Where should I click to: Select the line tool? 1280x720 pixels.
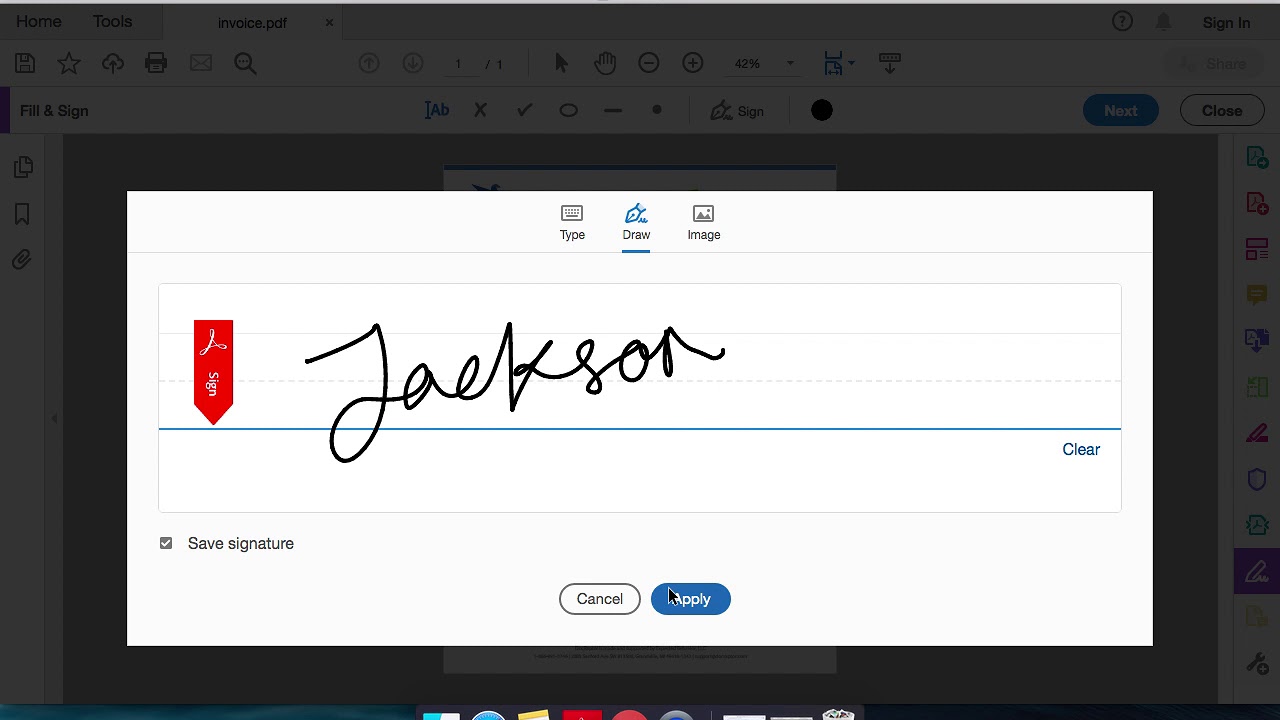click(x=613, y=110)
